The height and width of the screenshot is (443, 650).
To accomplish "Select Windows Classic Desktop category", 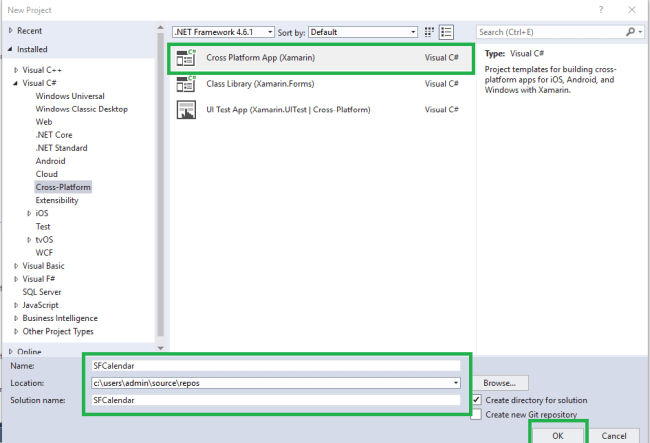I will [82, 109].
